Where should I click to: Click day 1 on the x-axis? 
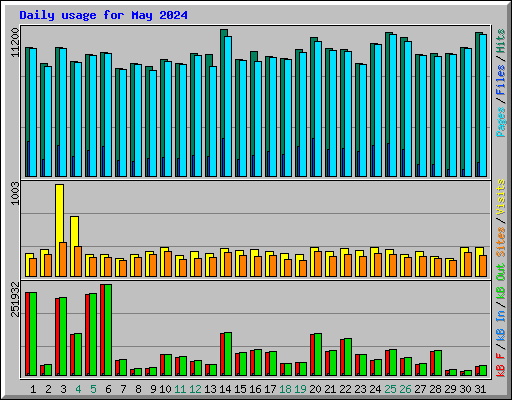coord(33,389)
